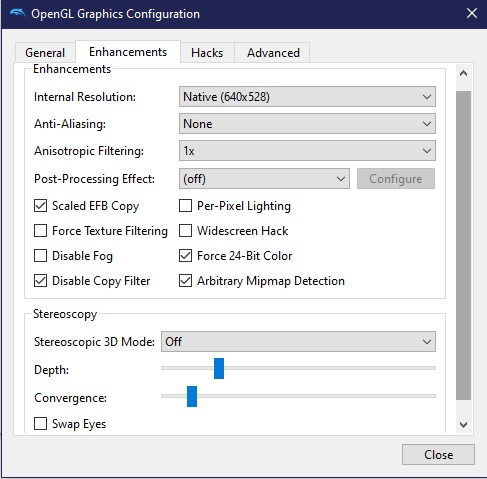Click the Close button at the bottom
The height and width of the screenshot is (479, 487).
pyautogui.click(x=438, y=454)
